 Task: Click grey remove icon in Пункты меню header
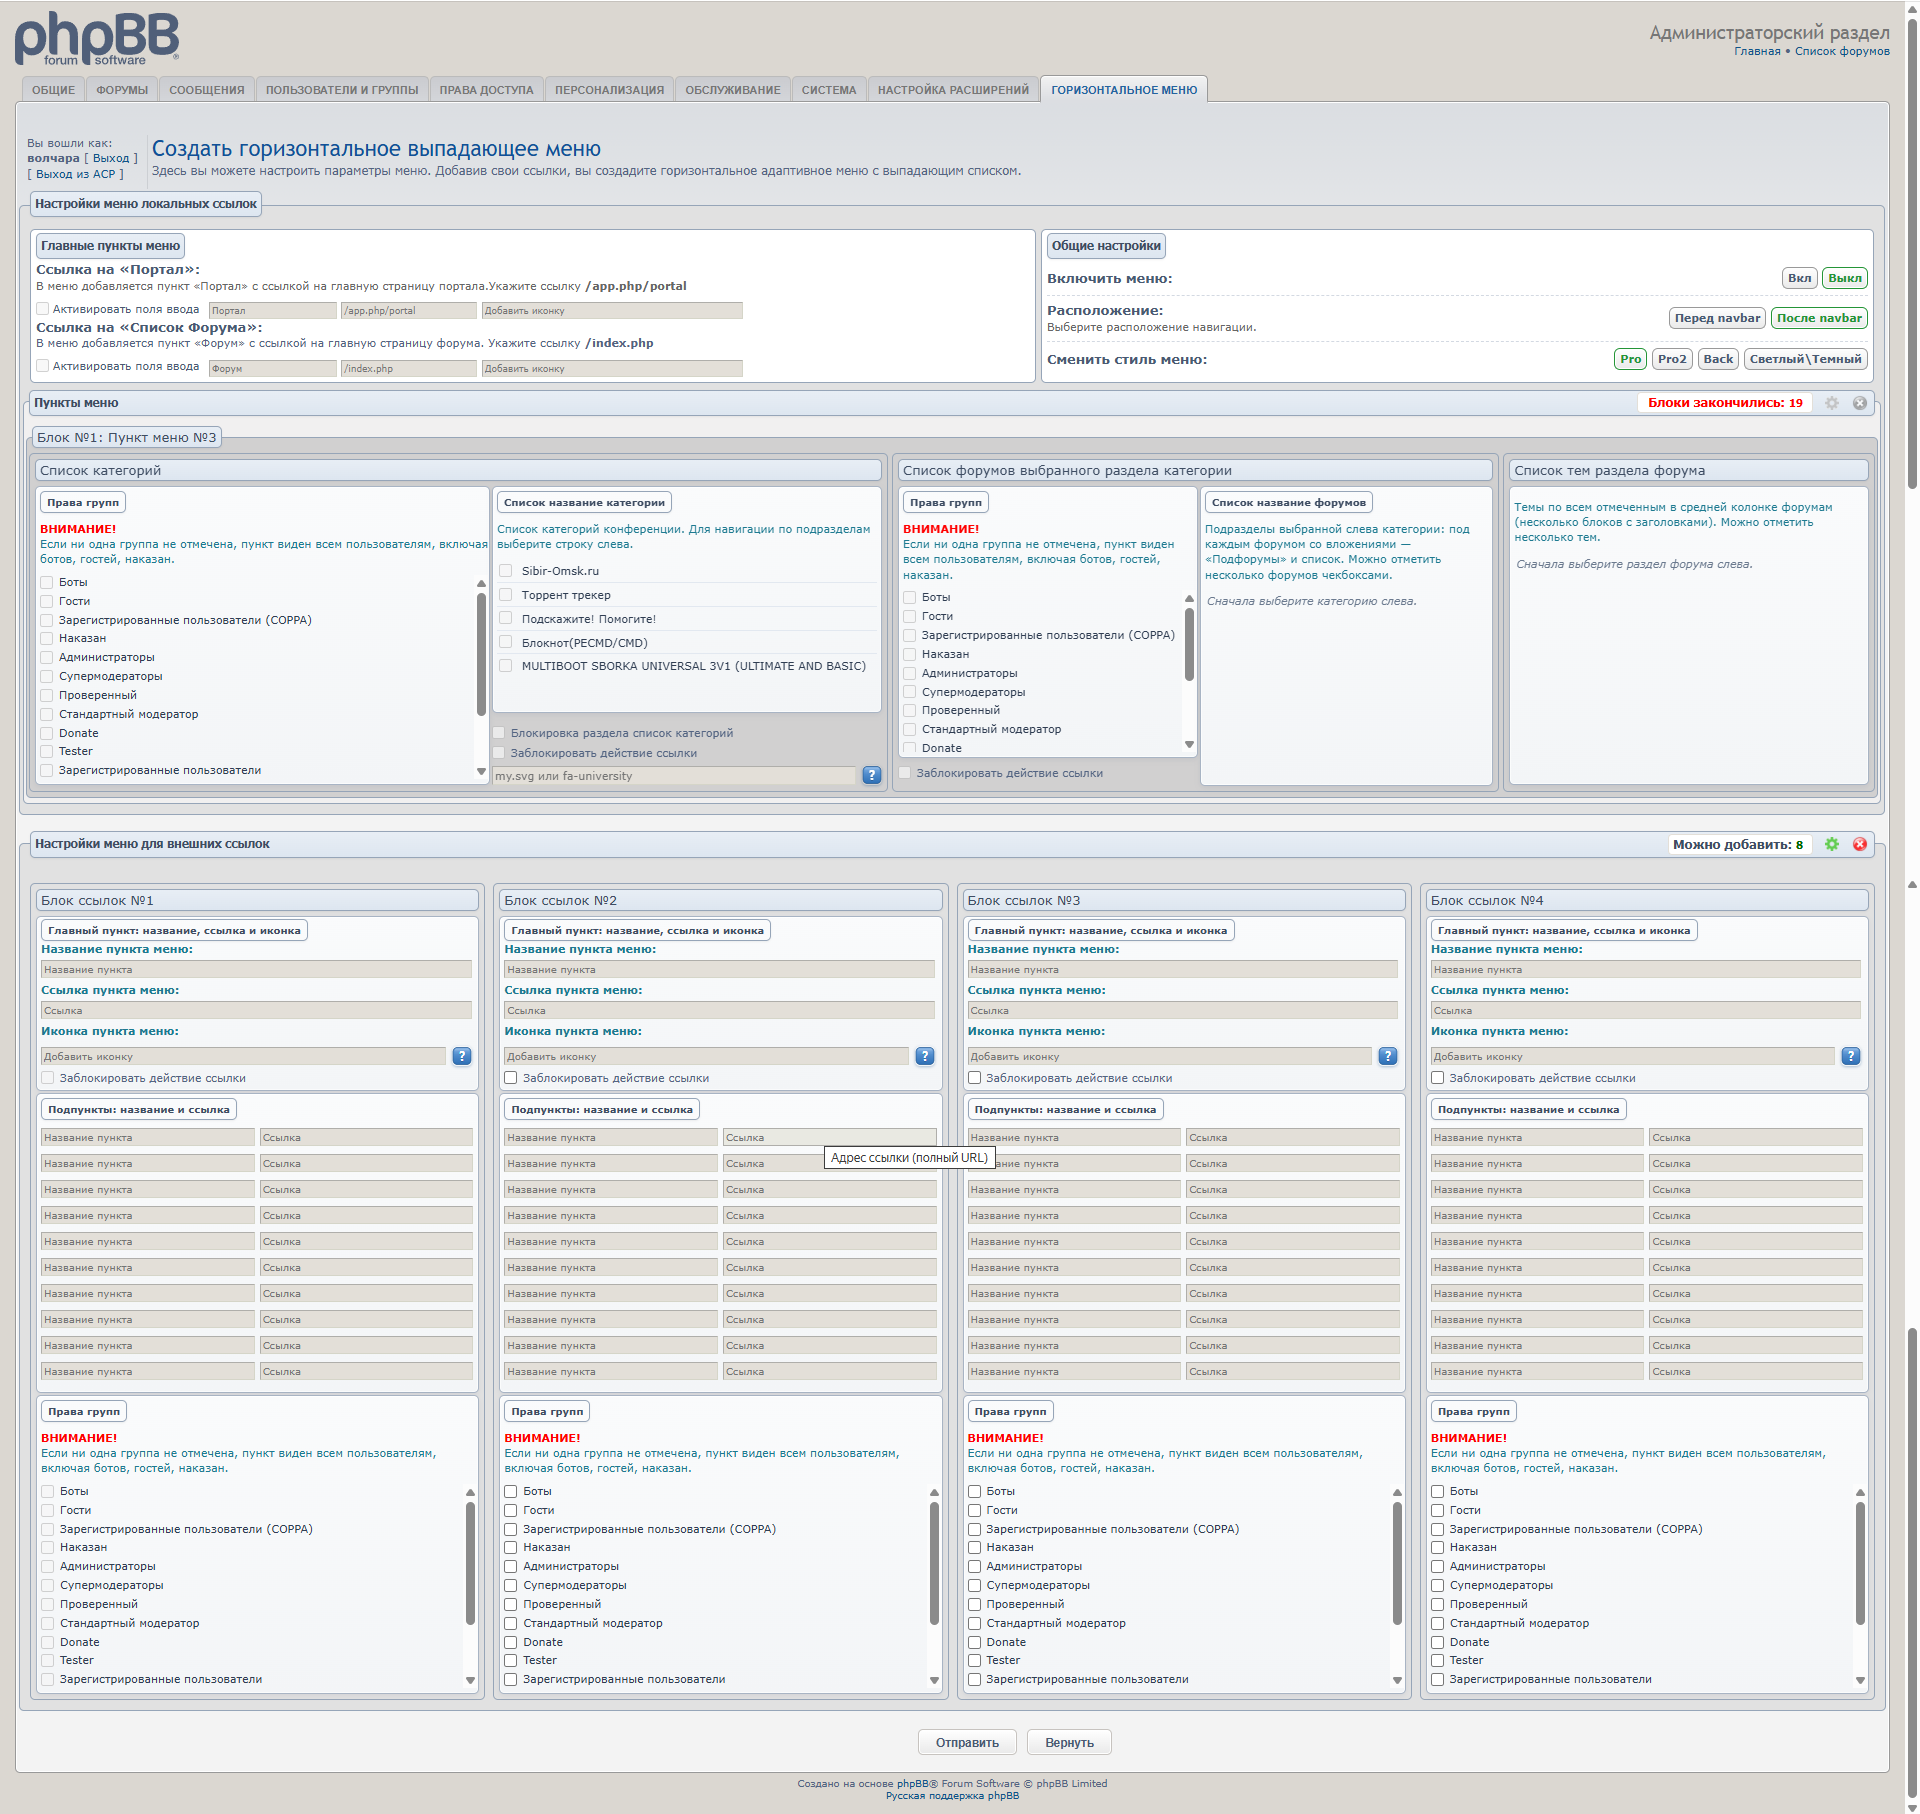pyautogui.click(x=1859, y=403)
